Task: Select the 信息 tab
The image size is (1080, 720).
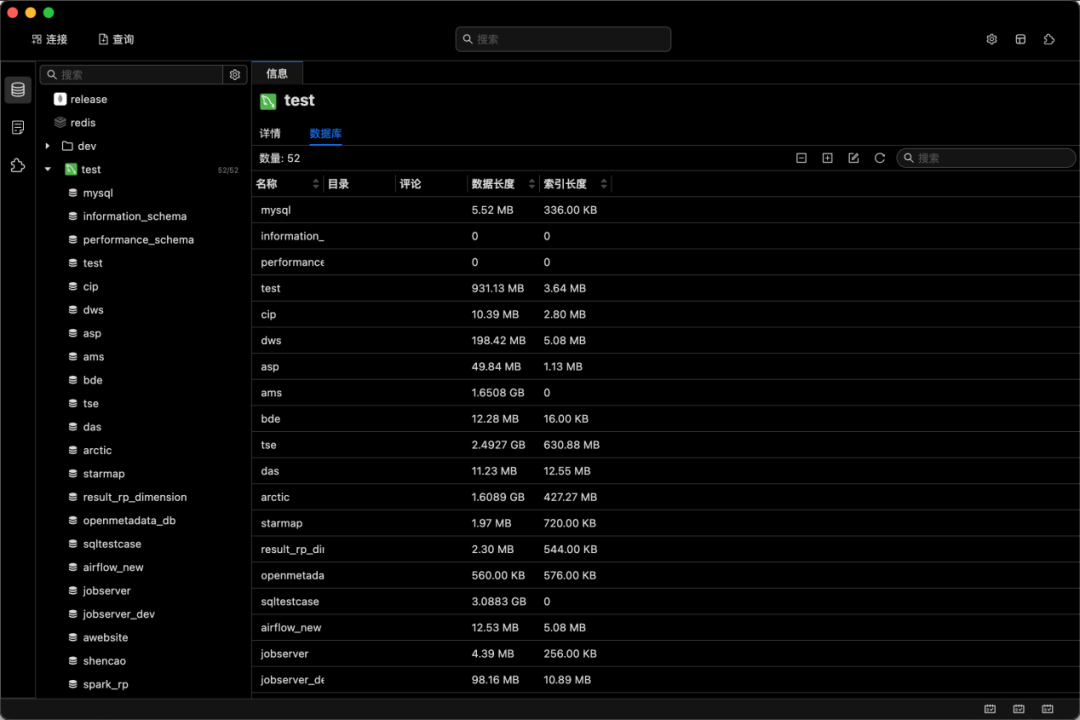Action: tap(277, 73)
